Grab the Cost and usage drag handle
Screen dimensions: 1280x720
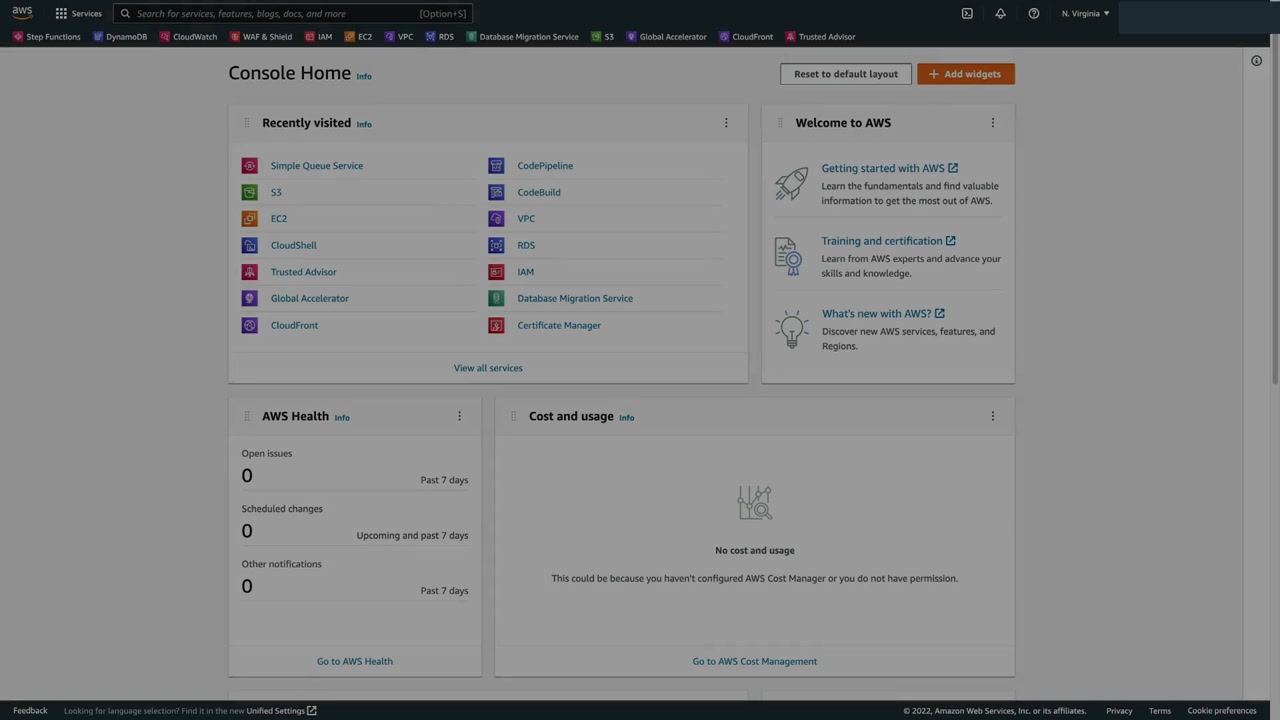click(x=513, y=416)
